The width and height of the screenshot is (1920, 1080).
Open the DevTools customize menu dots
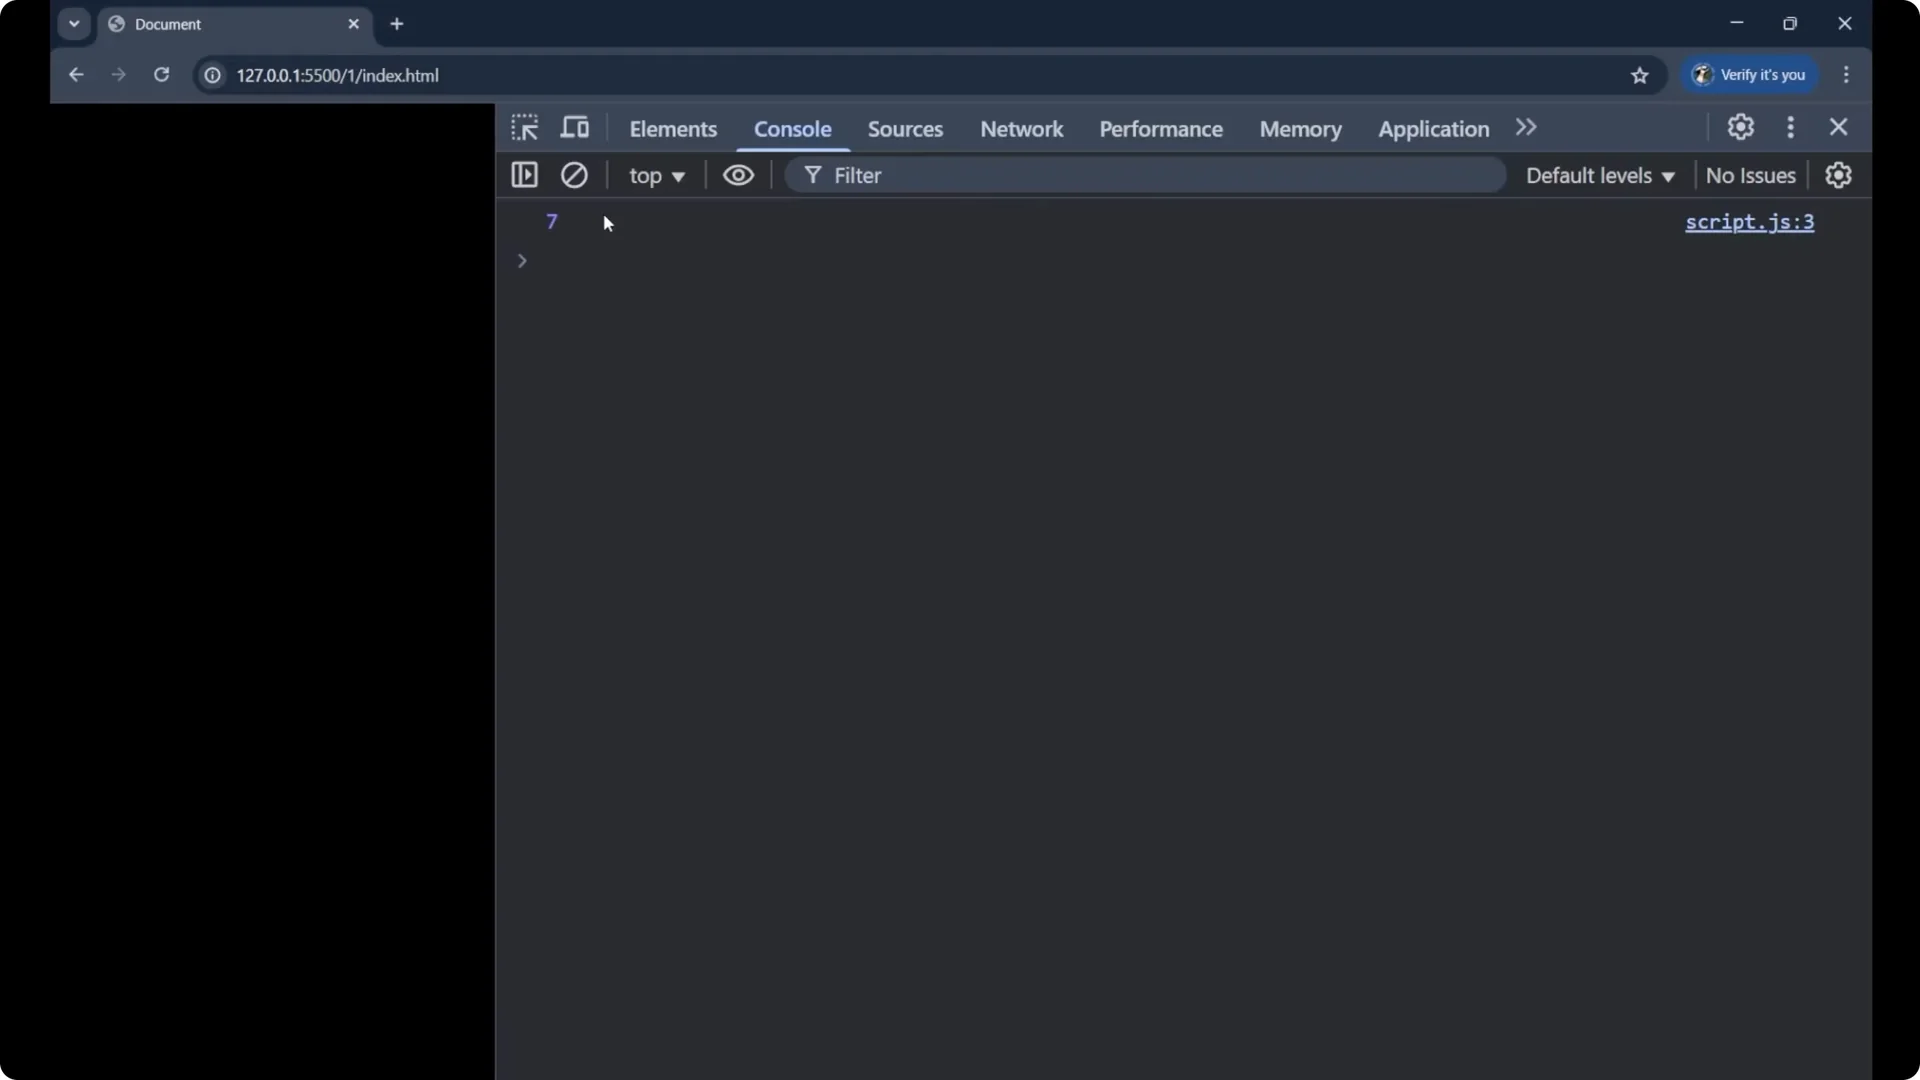1790,127
